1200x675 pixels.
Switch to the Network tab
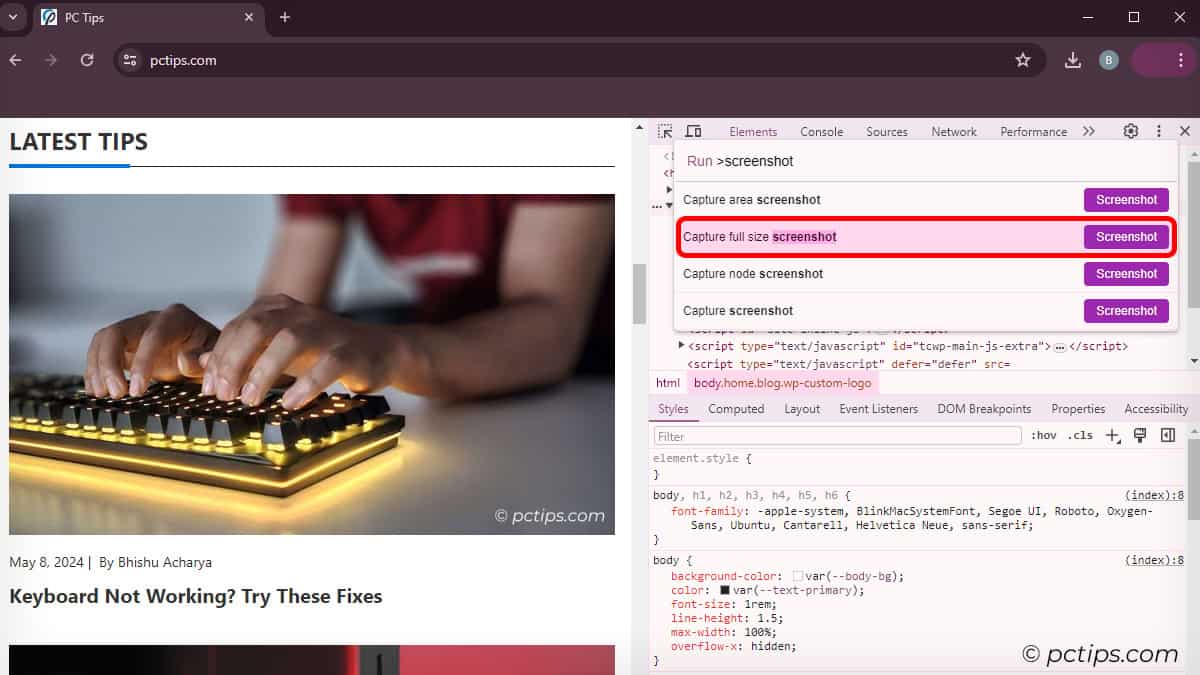point(954,132)
